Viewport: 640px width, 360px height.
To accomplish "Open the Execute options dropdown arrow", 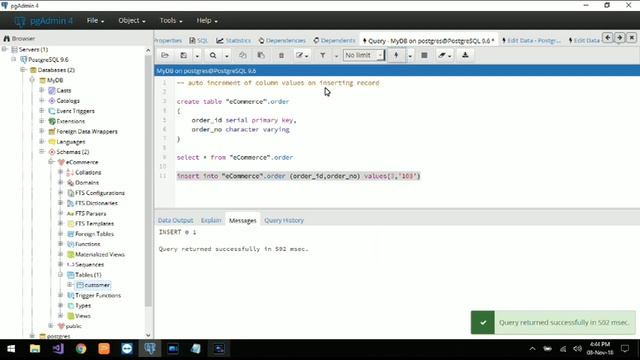I will [x=410, y=56].
